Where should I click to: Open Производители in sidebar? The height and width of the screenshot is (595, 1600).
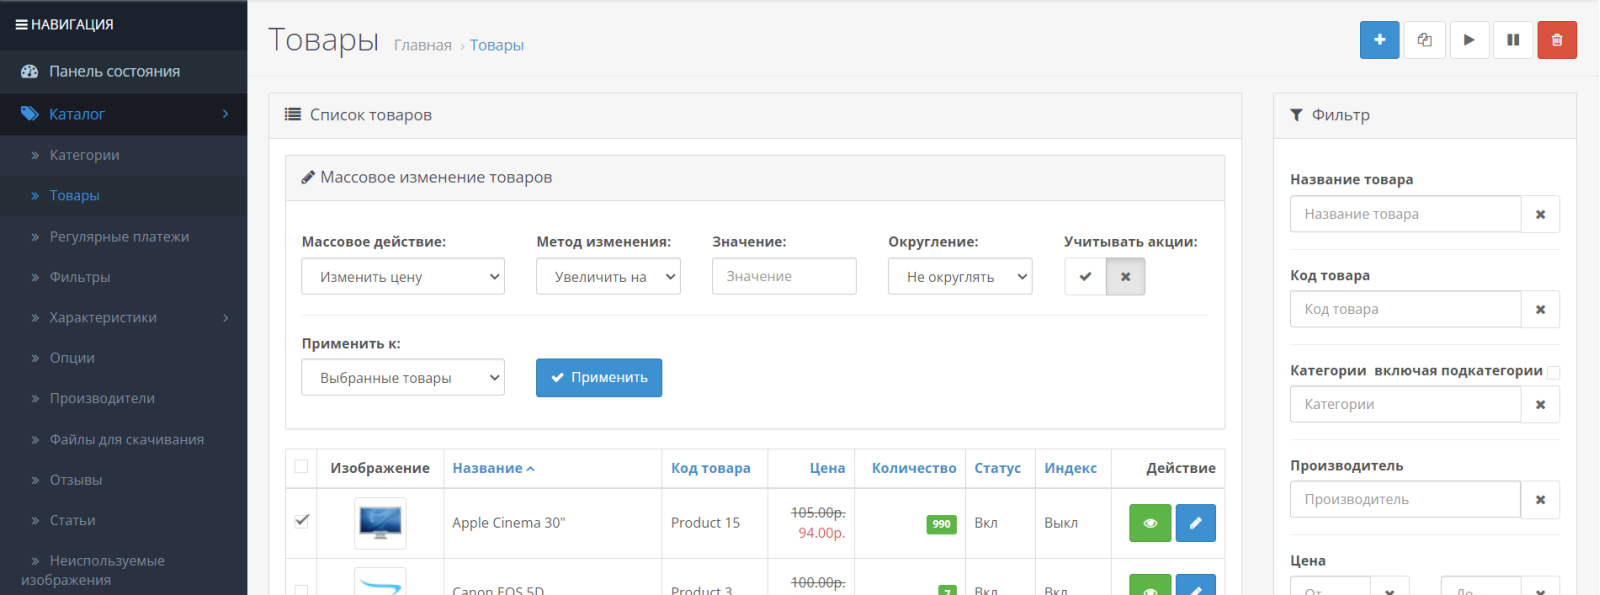[x=123, y=398]
